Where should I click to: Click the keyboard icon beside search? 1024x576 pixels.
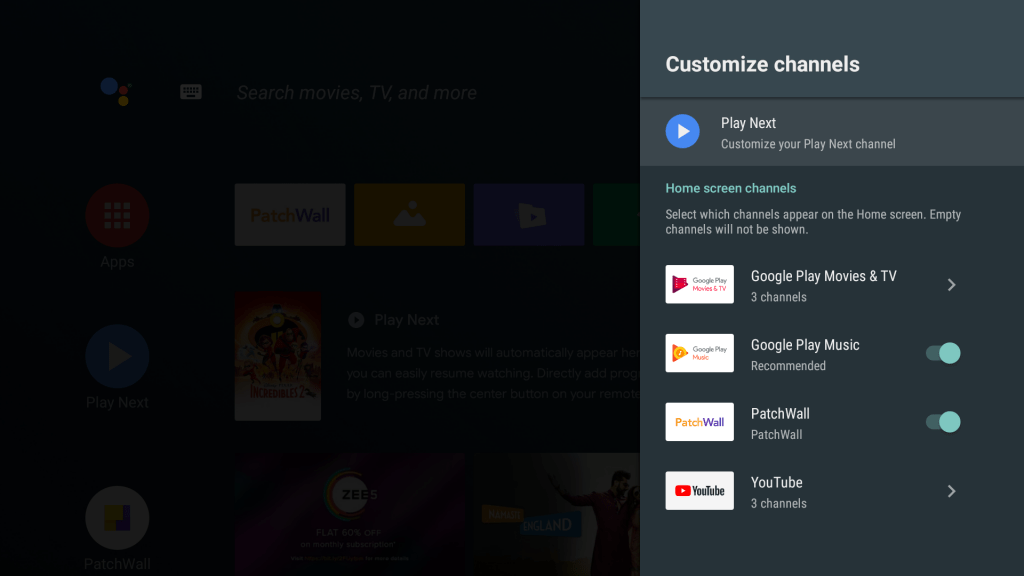pyautogui.click(x=191, y=92)
